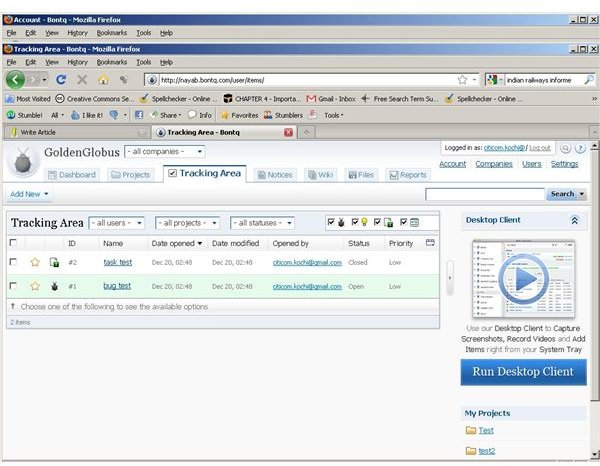Star the task test item
This screenshot has height=466, width=600.
coord(35,262)
